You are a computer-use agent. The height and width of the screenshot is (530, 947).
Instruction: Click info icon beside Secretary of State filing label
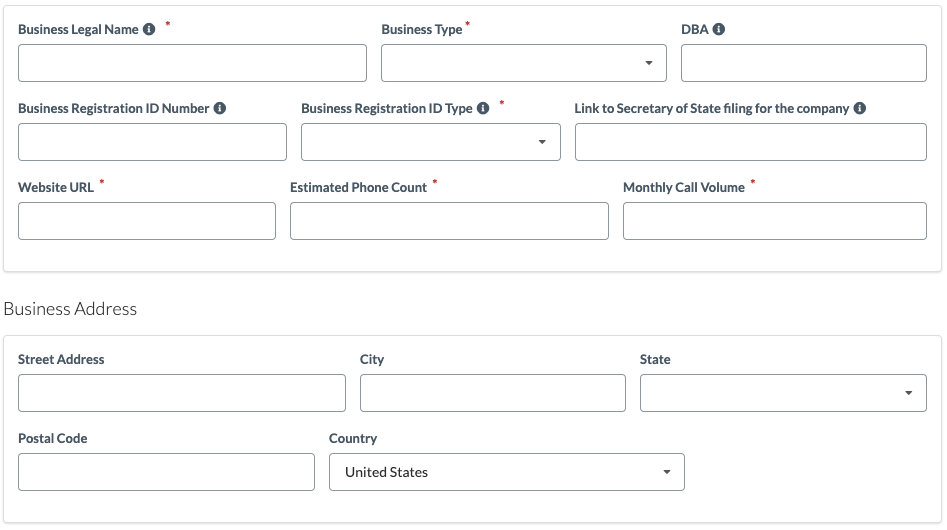[860, 108]
